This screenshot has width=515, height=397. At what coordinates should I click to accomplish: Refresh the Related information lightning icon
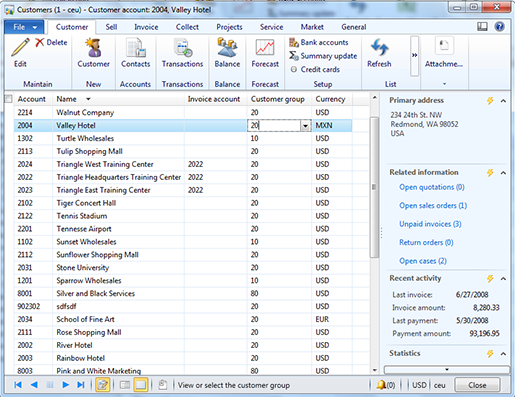point(490,172)
